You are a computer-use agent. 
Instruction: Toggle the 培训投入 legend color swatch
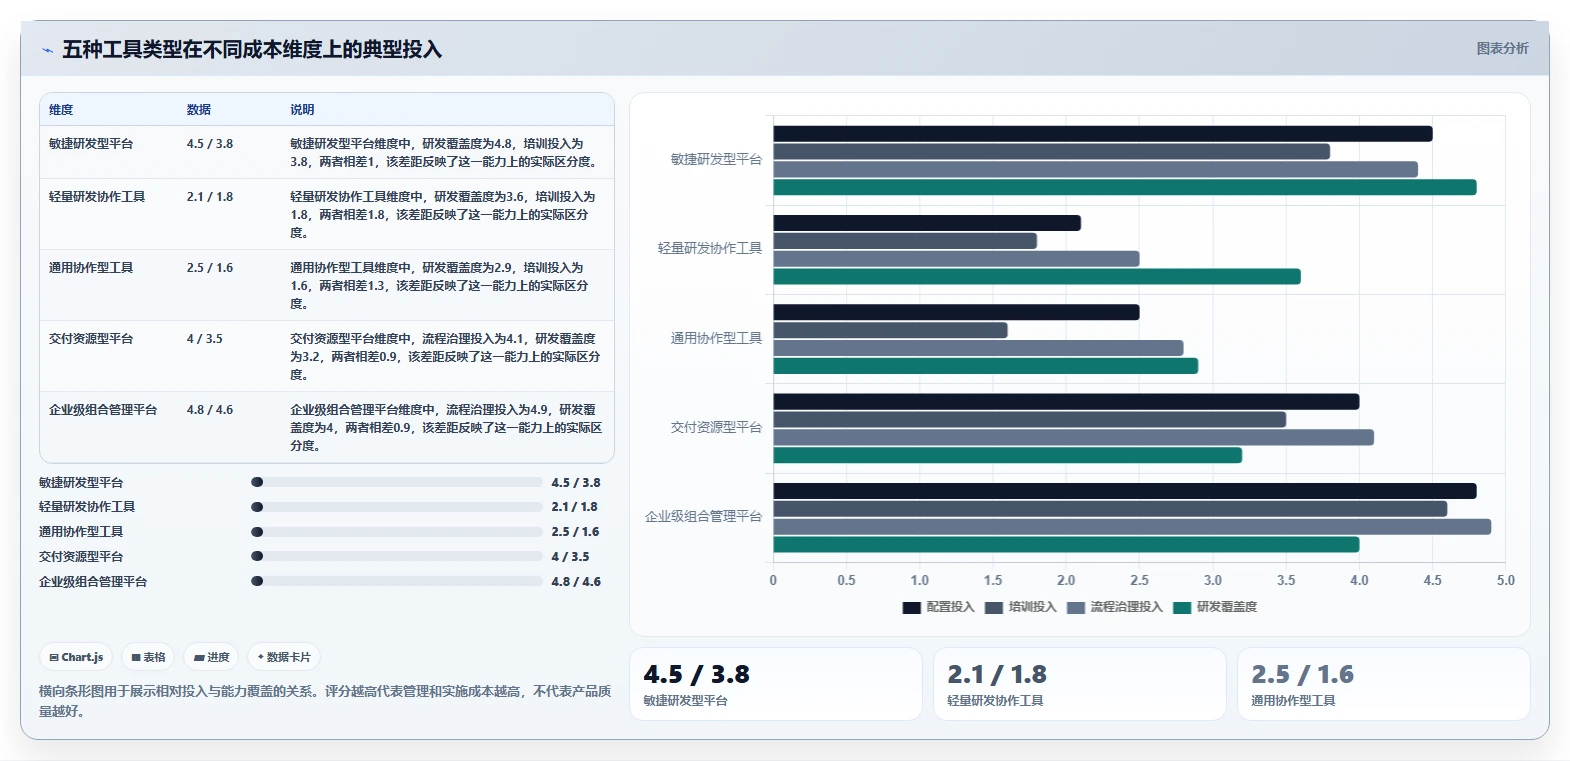click(994, 607)
